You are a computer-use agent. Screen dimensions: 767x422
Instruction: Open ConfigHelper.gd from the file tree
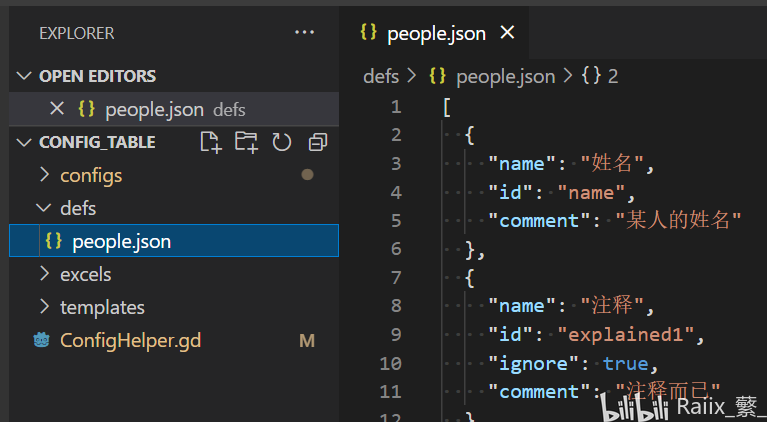pyautogui.click(x=130, y=340)
